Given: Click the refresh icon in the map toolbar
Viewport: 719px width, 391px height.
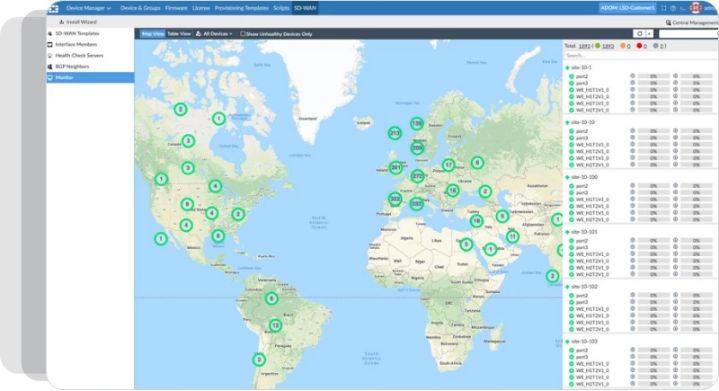Looking at the screenshot, I should point(640,34).
